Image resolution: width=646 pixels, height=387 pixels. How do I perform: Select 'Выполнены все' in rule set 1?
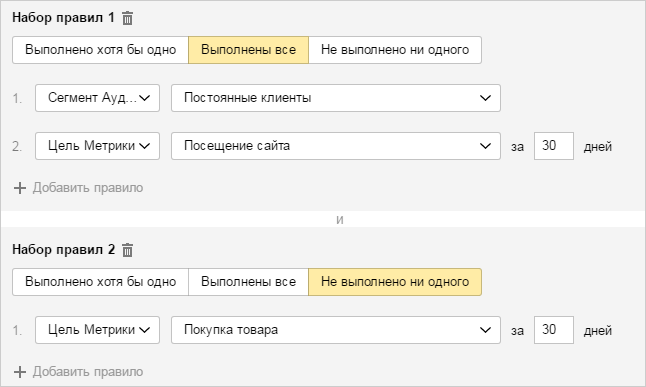point(248,50)
